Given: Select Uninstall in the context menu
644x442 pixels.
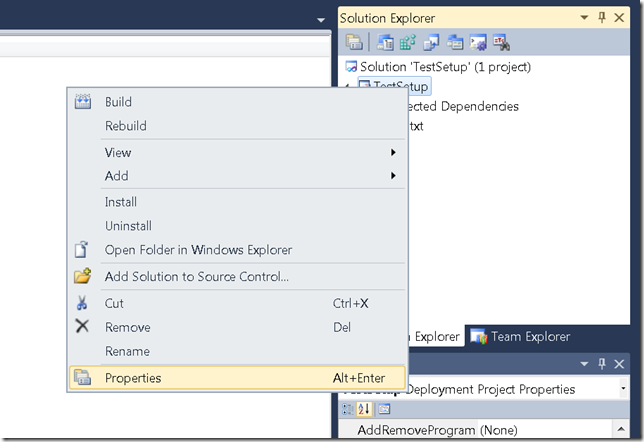Looking at the screenshot, I should [237, 226].
